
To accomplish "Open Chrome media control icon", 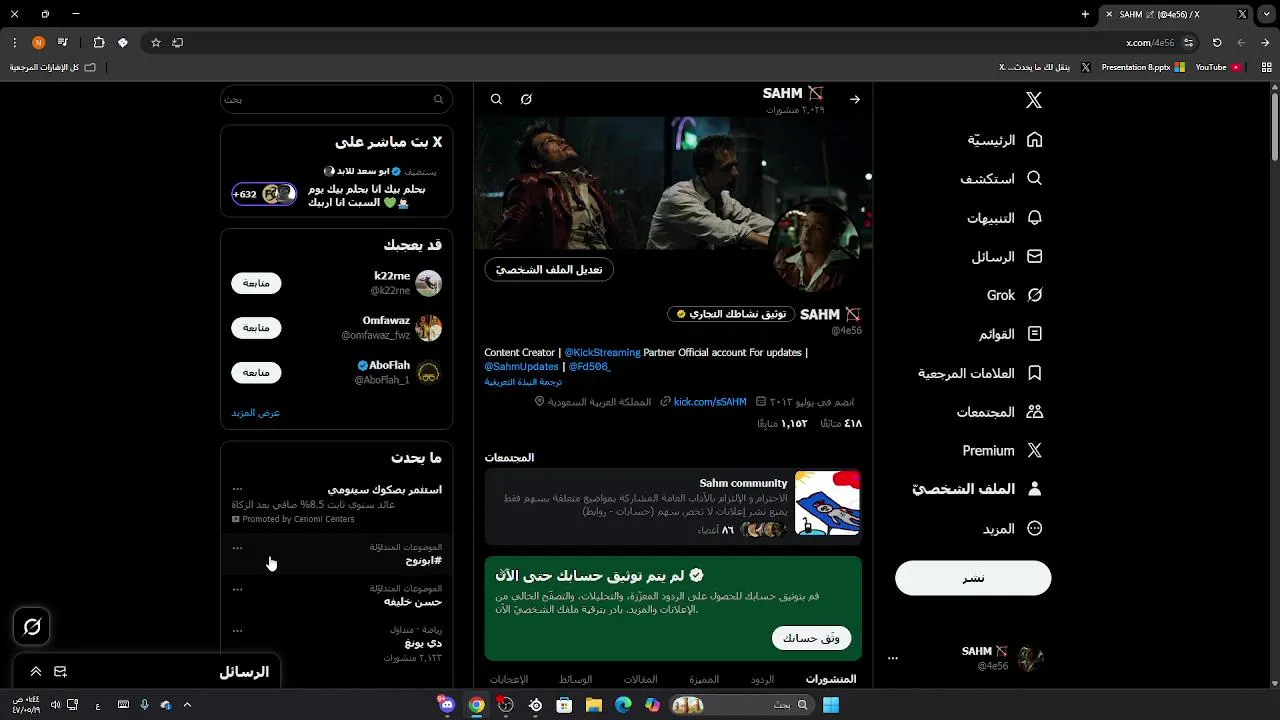I will coord(62,43).
